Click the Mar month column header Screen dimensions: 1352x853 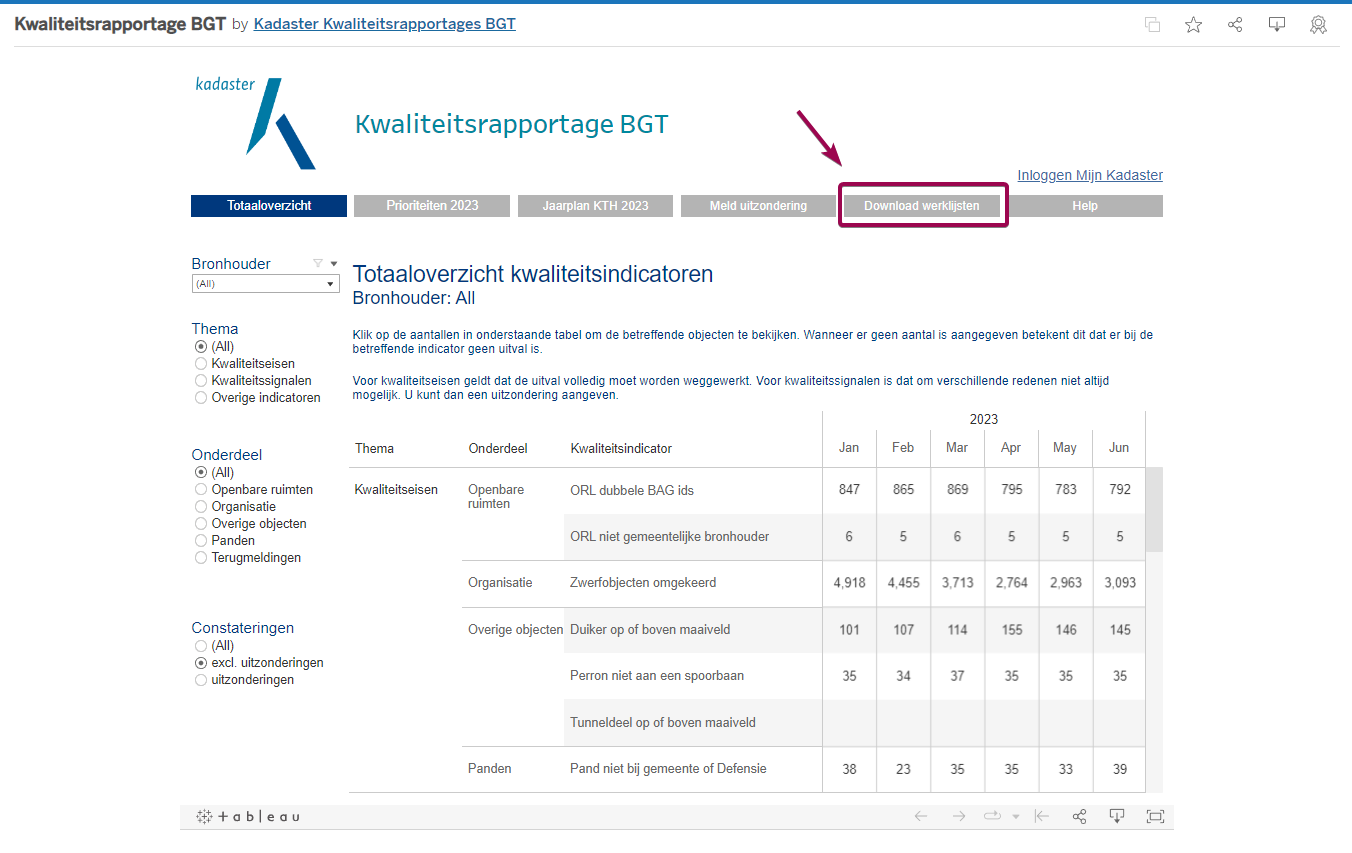957,448
